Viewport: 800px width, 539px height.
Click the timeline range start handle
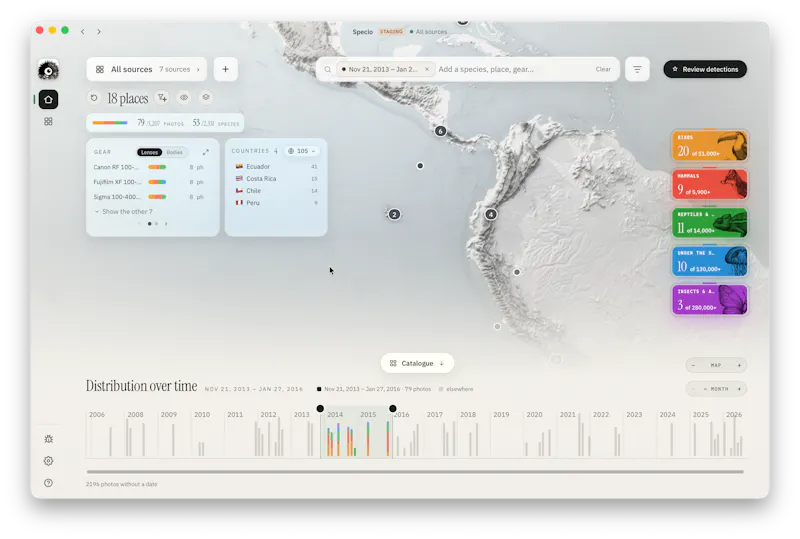point(320,409)
